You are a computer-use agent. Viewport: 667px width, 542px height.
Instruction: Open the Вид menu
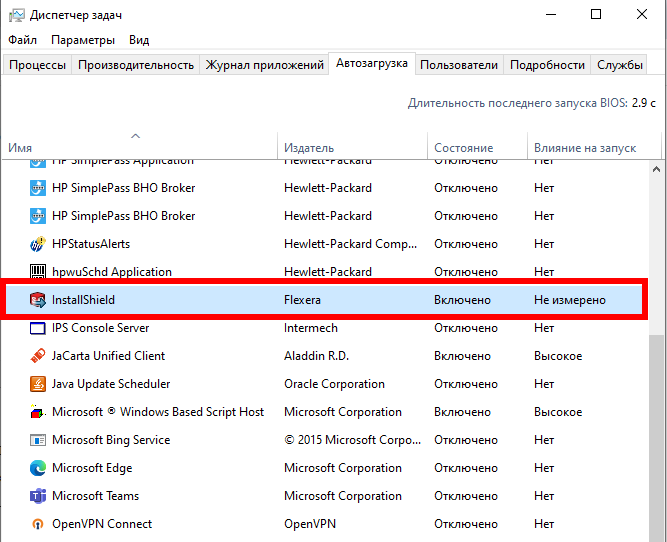pyautogui.click(x=139, y=40)
